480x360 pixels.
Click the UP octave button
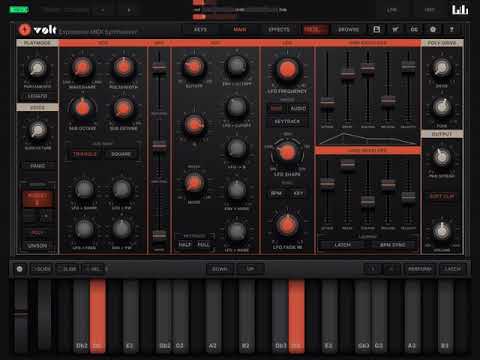coord(250,269)
